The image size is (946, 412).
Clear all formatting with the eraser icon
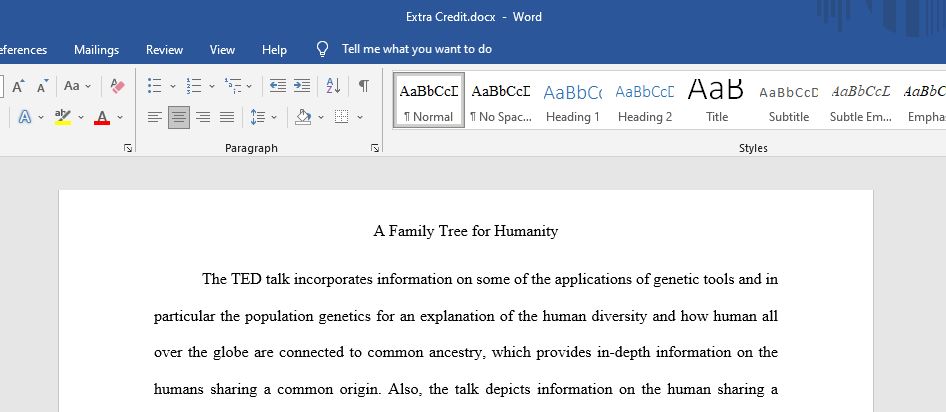pos(118,86)
